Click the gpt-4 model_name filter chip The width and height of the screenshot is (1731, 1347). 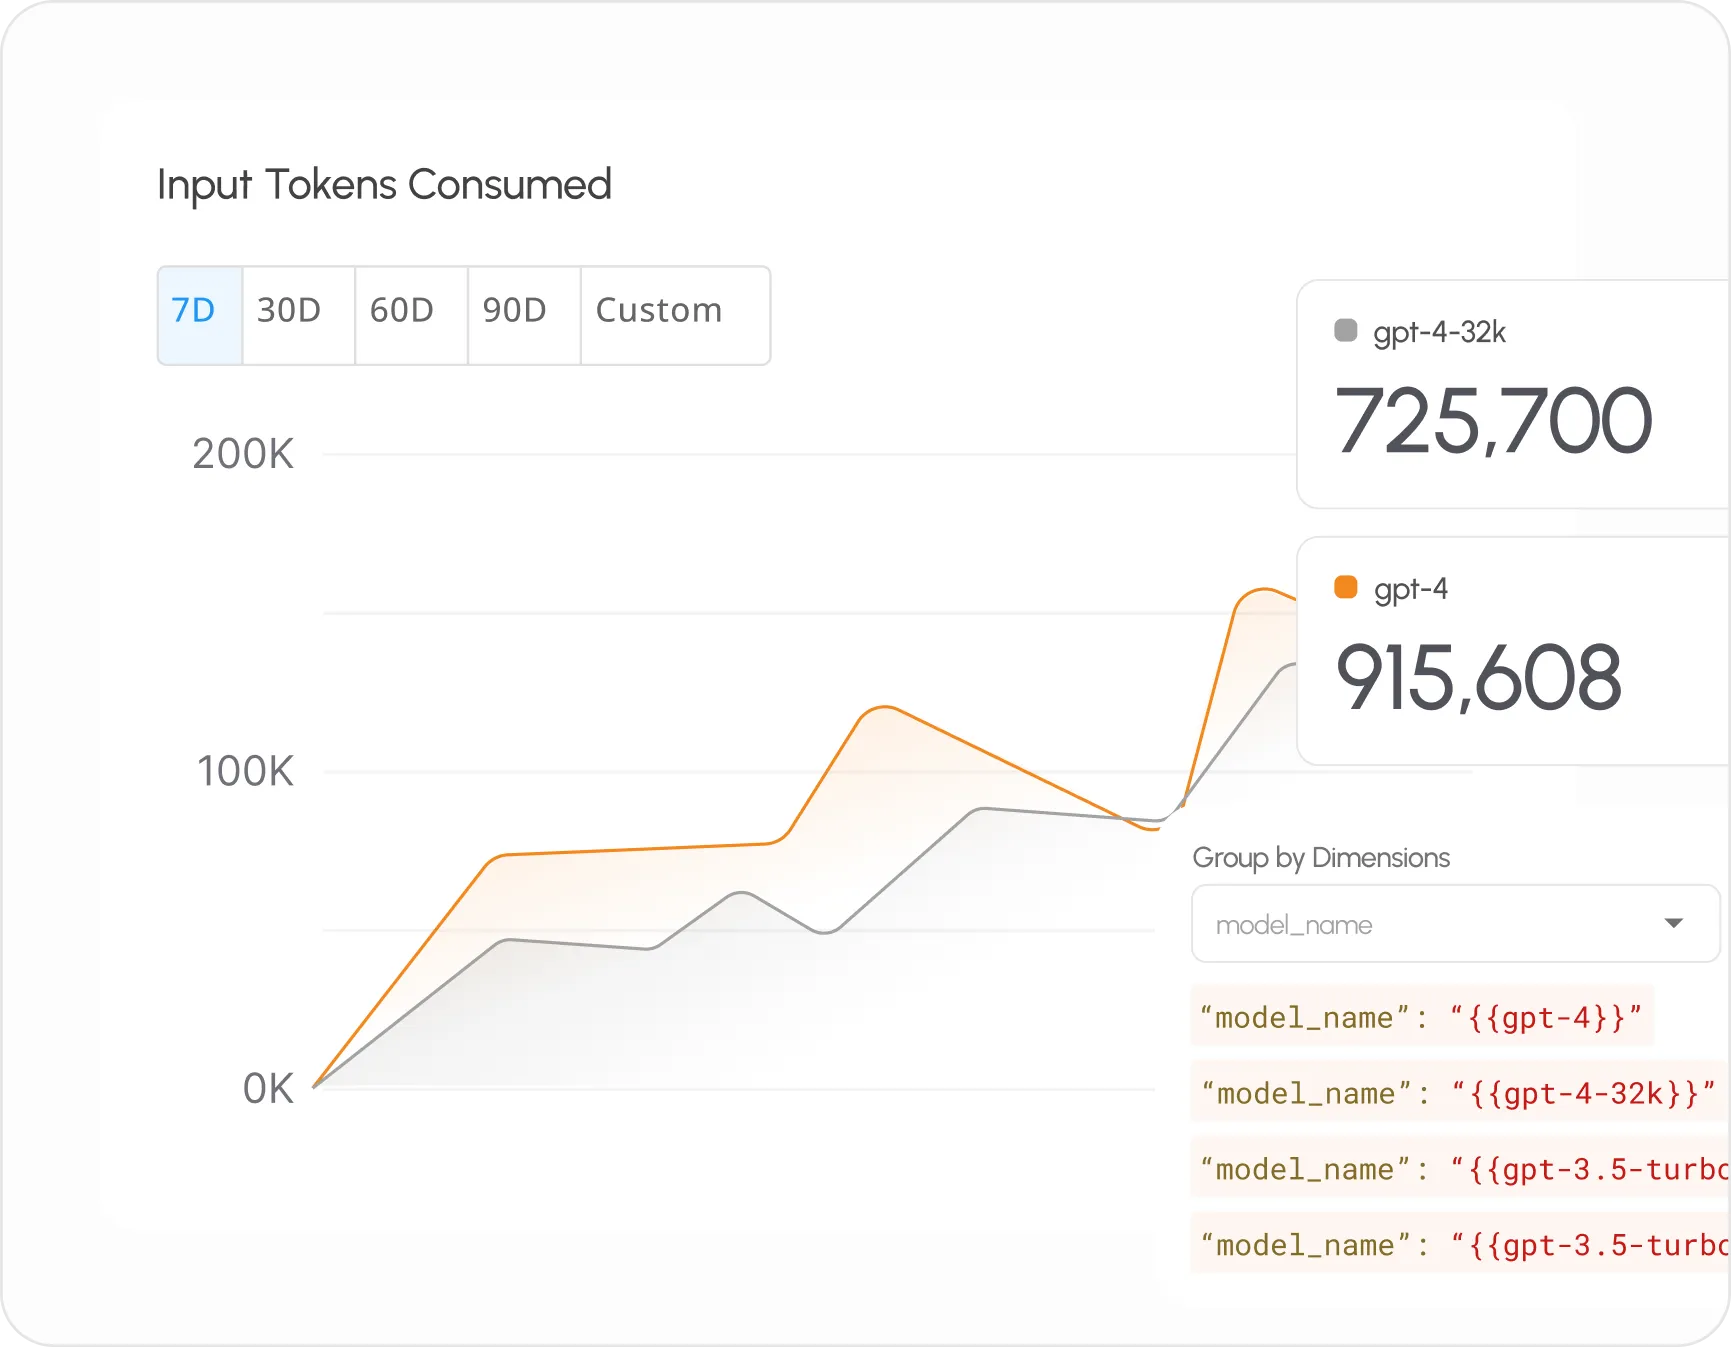point(1420,1016)
